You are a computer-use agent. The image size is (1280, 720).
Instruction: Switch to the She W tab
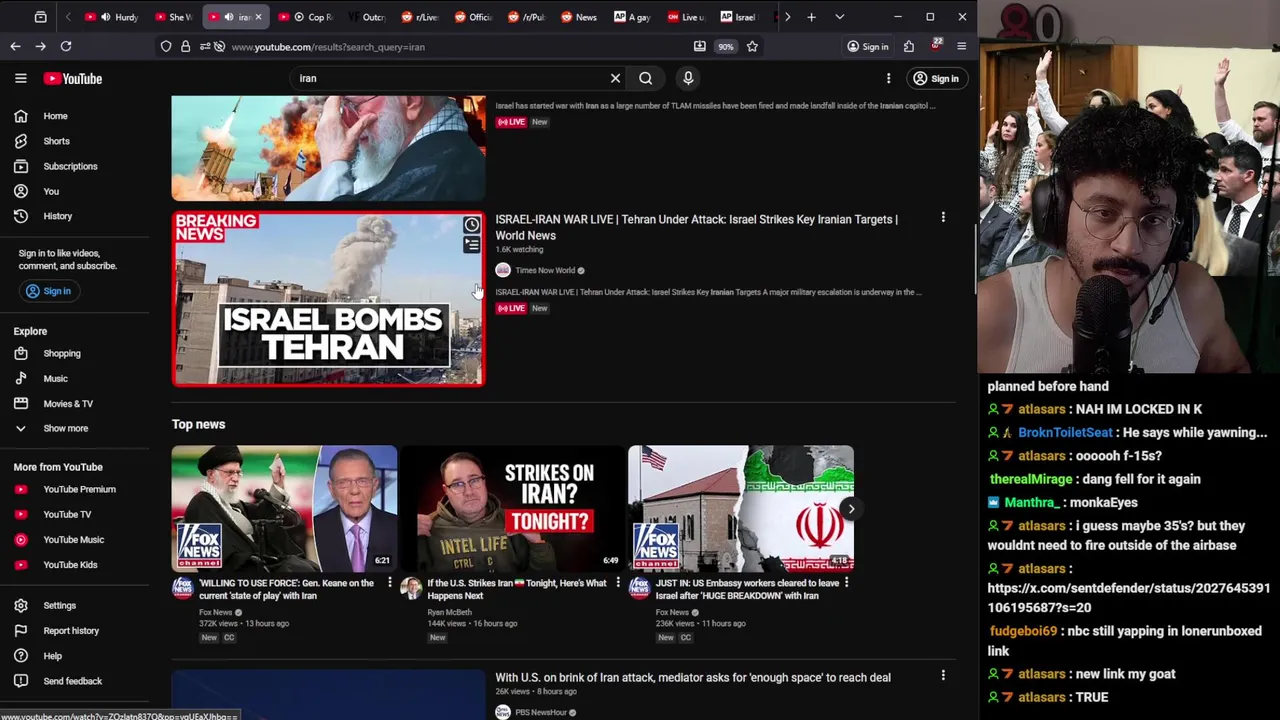pos(173,17)
